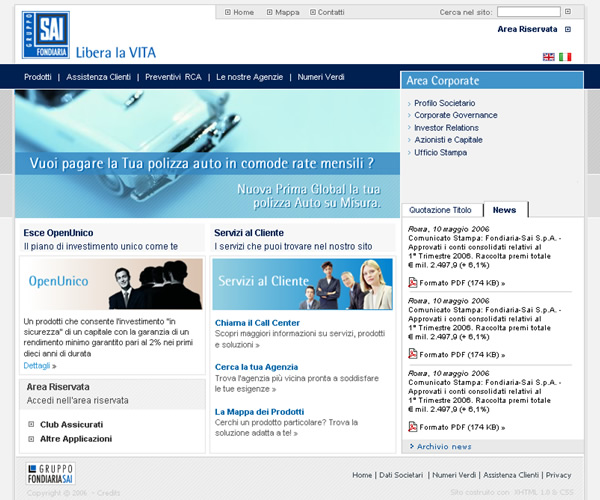Open the Club Assicurati link
The height and width of the screenshot is (500, 600).
pyautogui.click(x=72, y=424)
